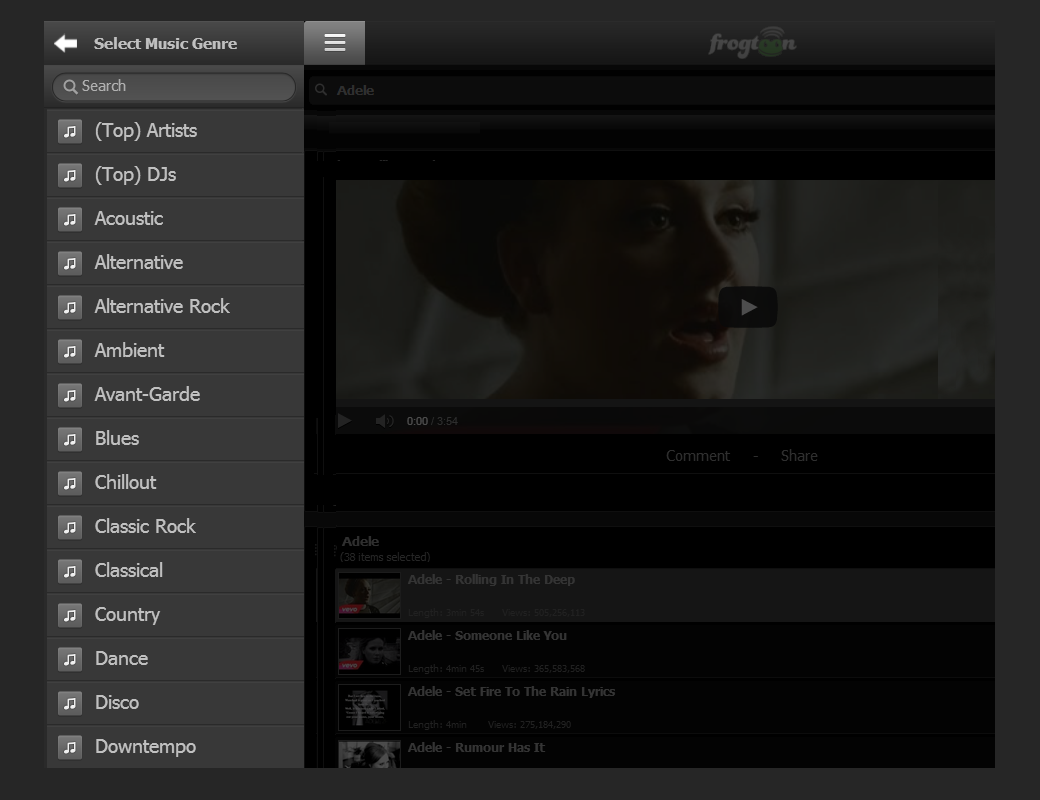Image resolution: width=1040 pixels, height=800 pixels.
Task: Open the Adele - Someone Like You thumbnail
Action: [x=369, y=651]
